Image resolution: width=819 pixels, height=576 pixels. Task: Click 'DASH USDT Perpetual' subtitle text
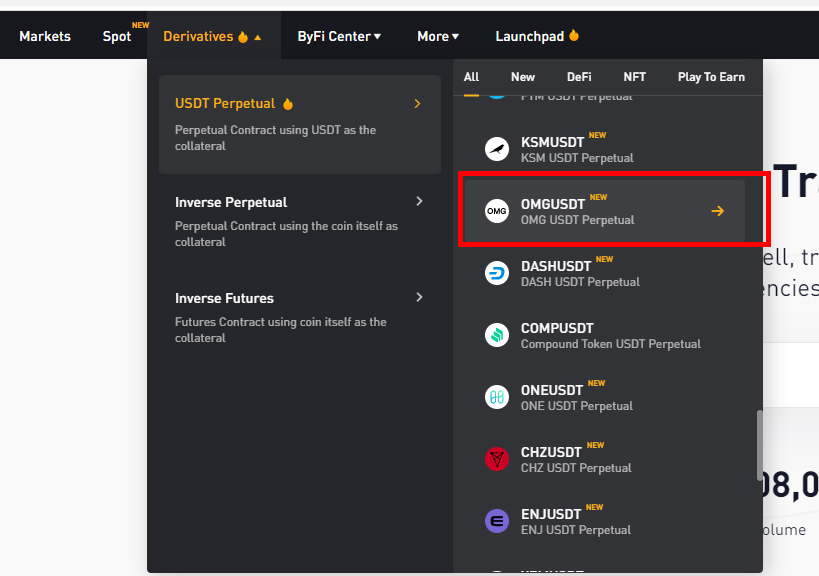pyautogui.click(x=580, y=282)
